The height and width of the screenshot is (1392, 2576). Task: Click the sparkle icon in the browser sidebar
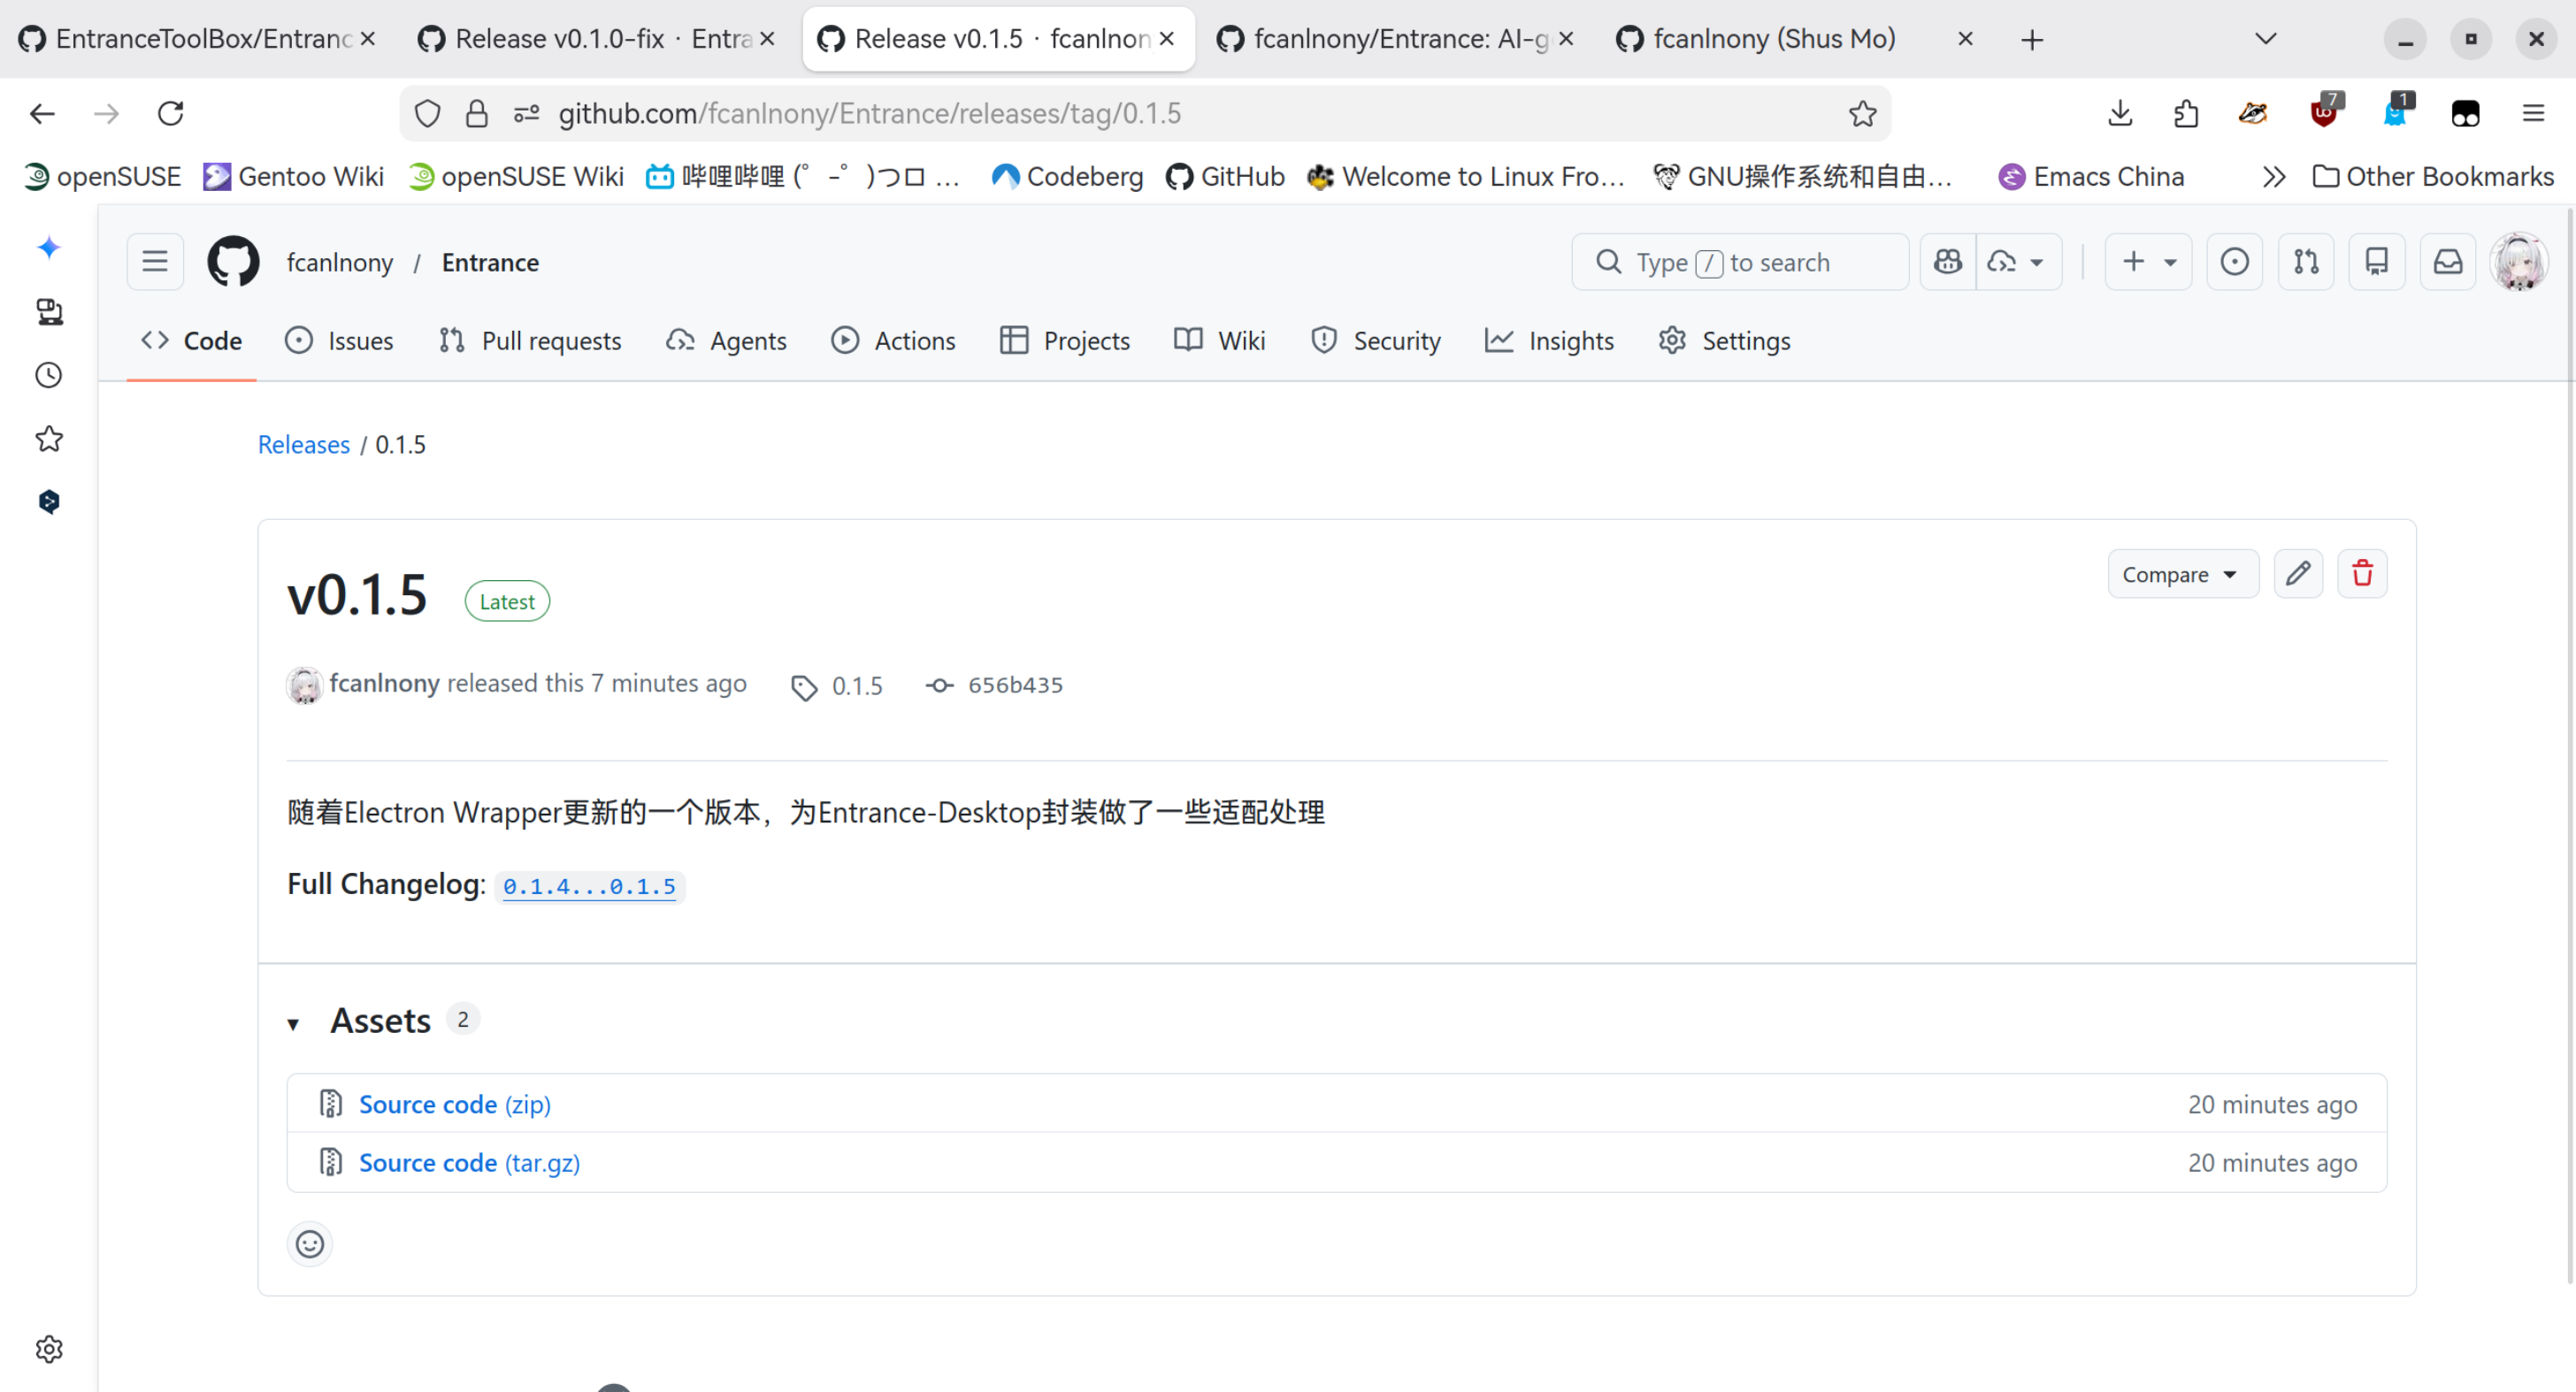49,248
